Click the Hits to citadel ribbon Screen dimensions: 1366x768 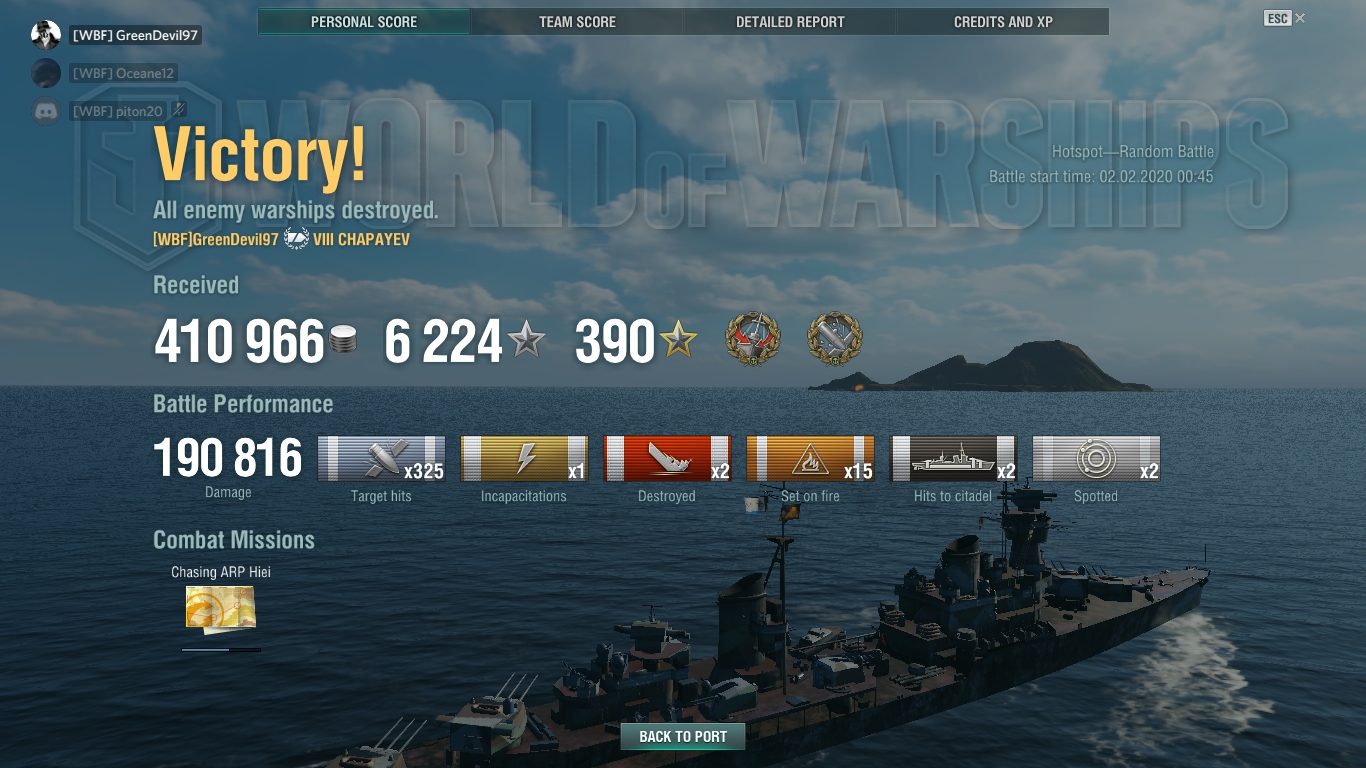[953, 459]
